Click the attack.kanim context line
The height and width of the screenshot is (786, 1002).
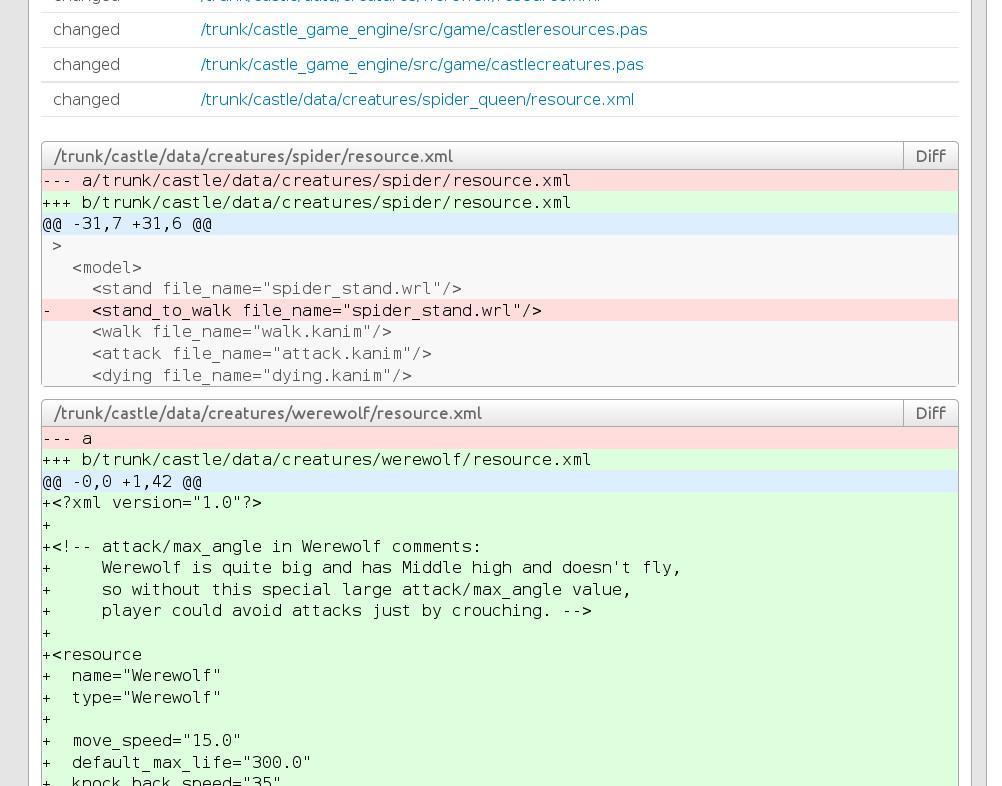click(261, 354)
